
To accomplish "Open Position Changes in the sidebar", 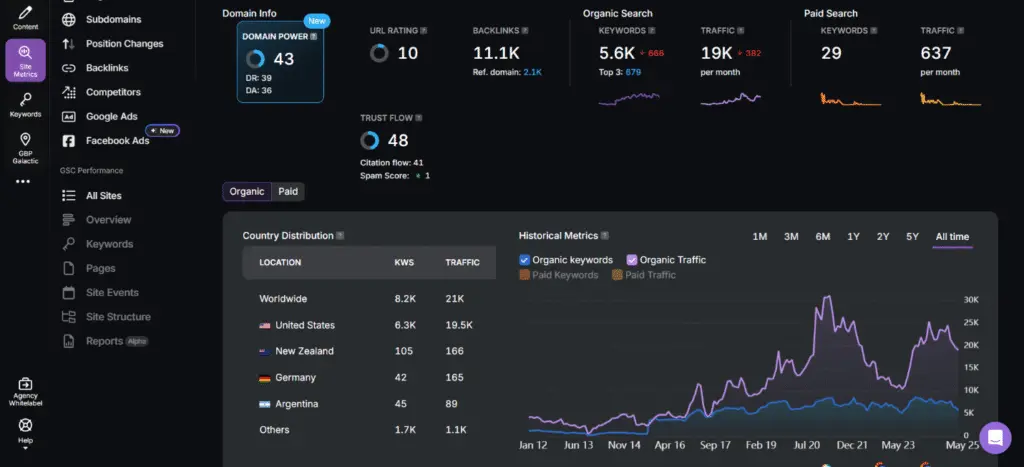I will 124,44.
